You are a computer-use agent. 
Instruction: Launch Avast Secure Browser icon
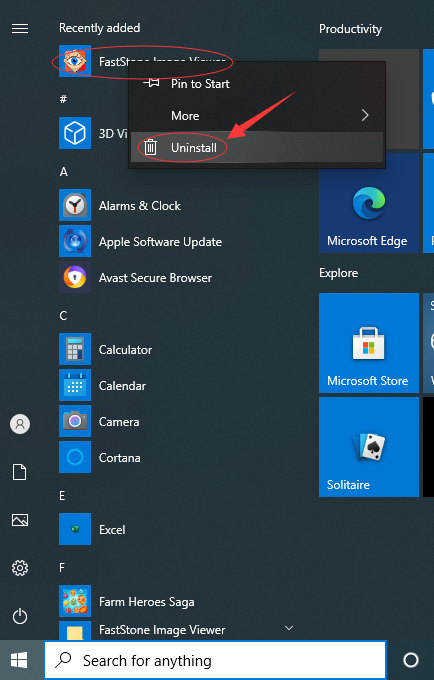tap(75, 277)
